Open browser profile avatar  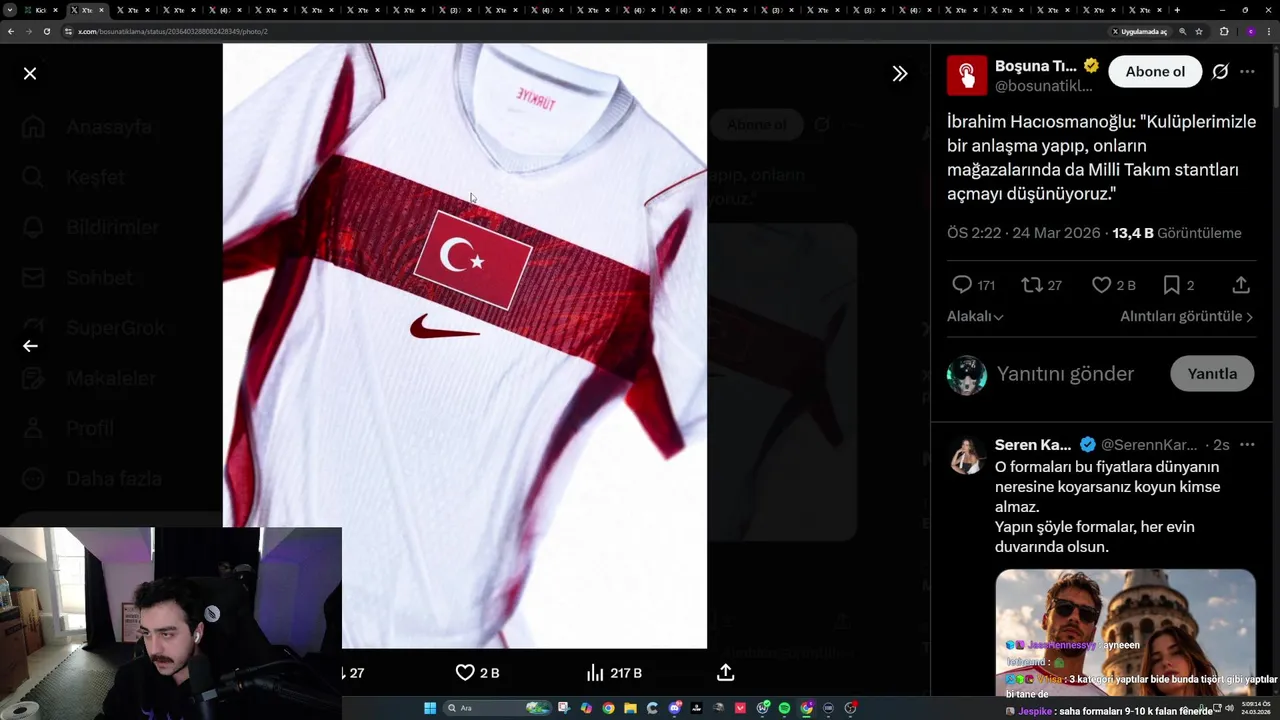coord(1250,31)
